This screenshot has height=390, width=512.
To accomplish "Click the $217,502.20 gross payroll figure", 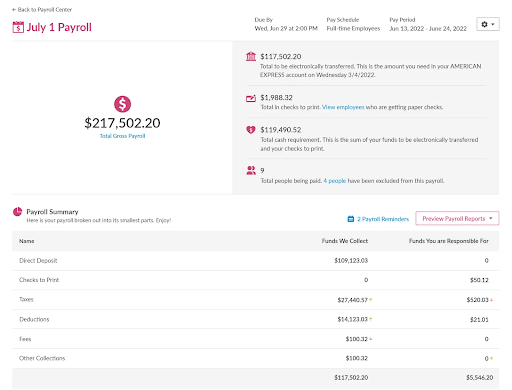I will coord(122,123).
